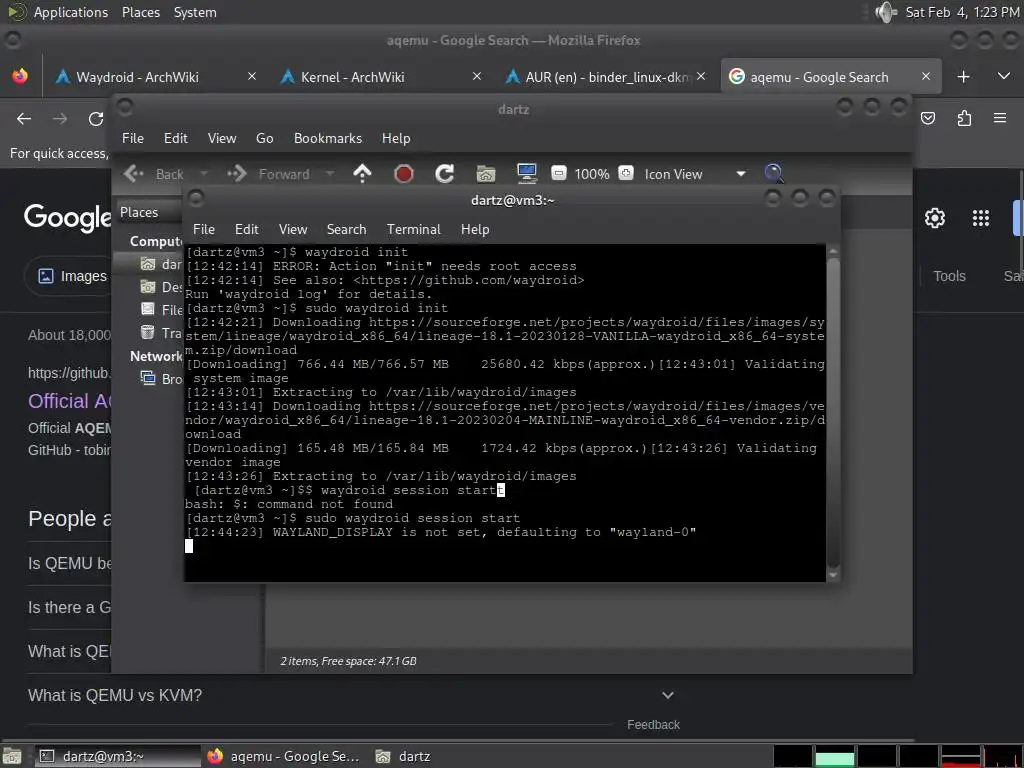
Task: Click the clock showing Sat Feb 4
Action: tap(962, 12)
